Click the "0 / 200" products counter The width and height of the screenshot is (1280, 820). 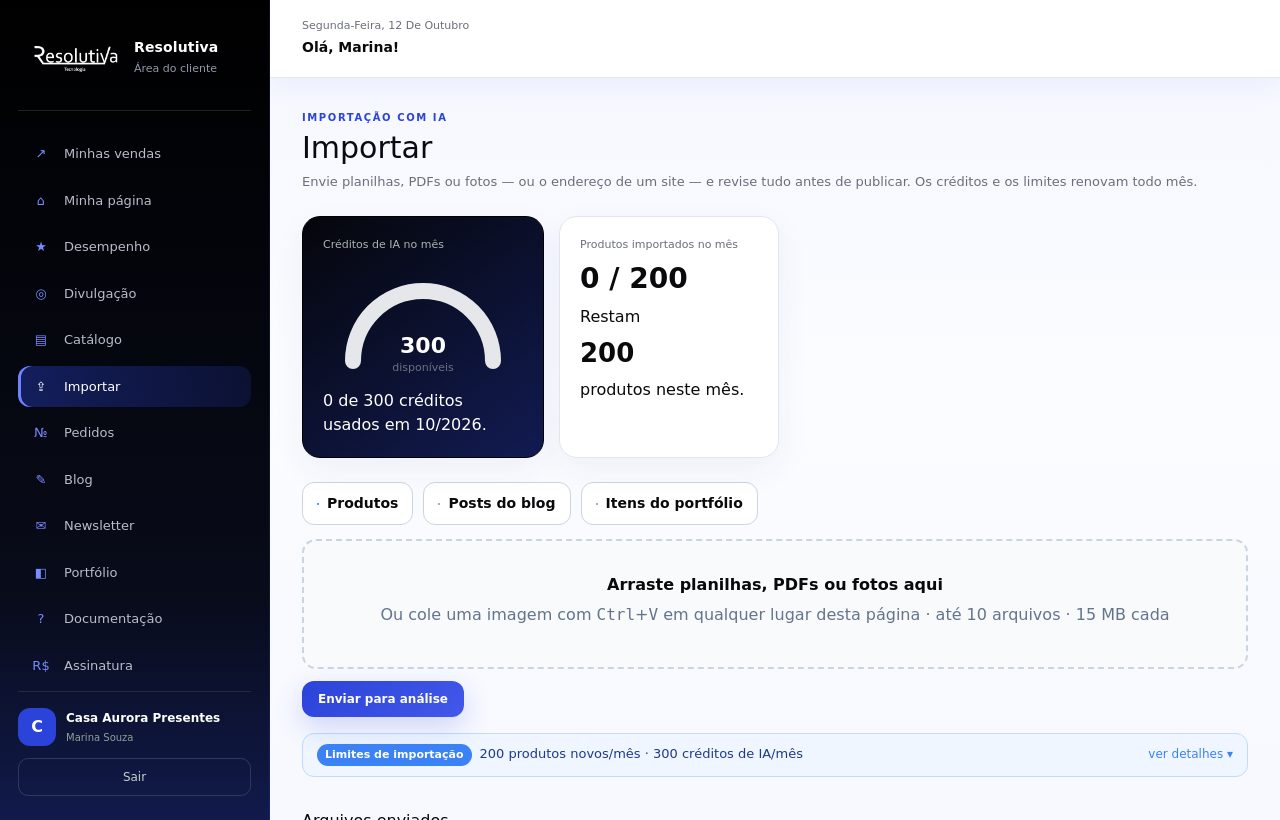634,278
